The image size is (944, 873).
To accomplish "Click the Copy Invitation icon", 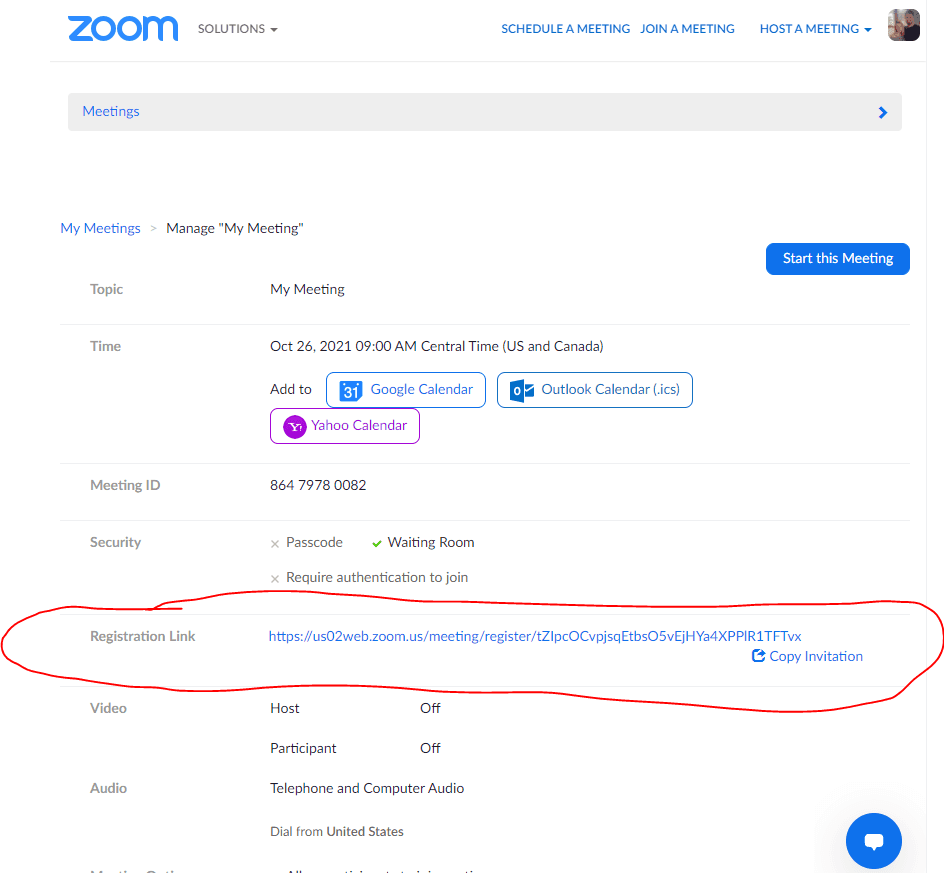I will pyautogui.click(x=757, y=655).
